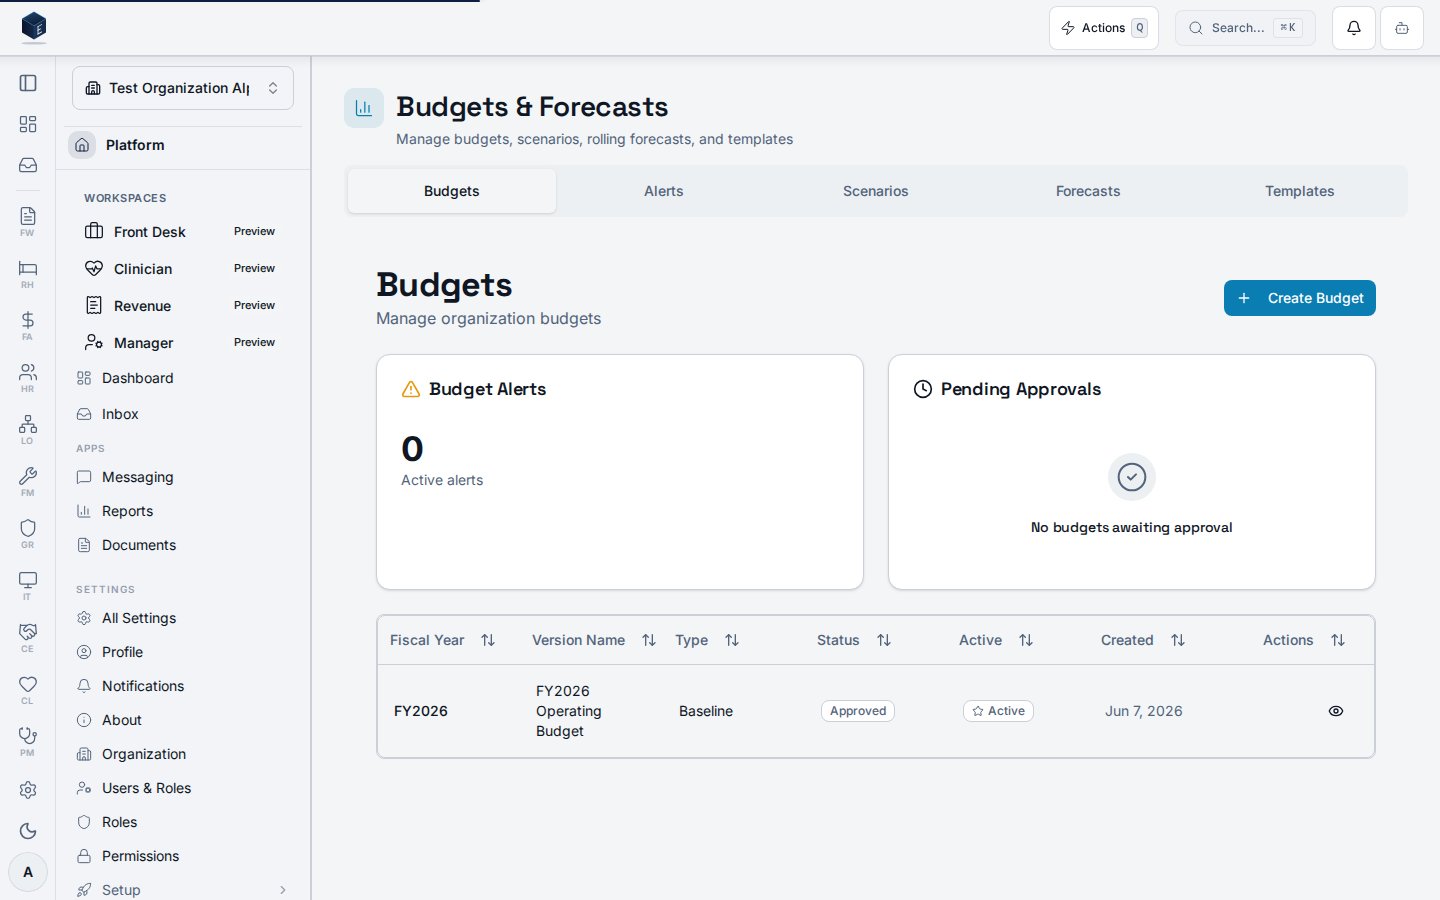The image size is (1440, 900).
Task: Open the FM wrench module icon
Action: pos(28,481)
